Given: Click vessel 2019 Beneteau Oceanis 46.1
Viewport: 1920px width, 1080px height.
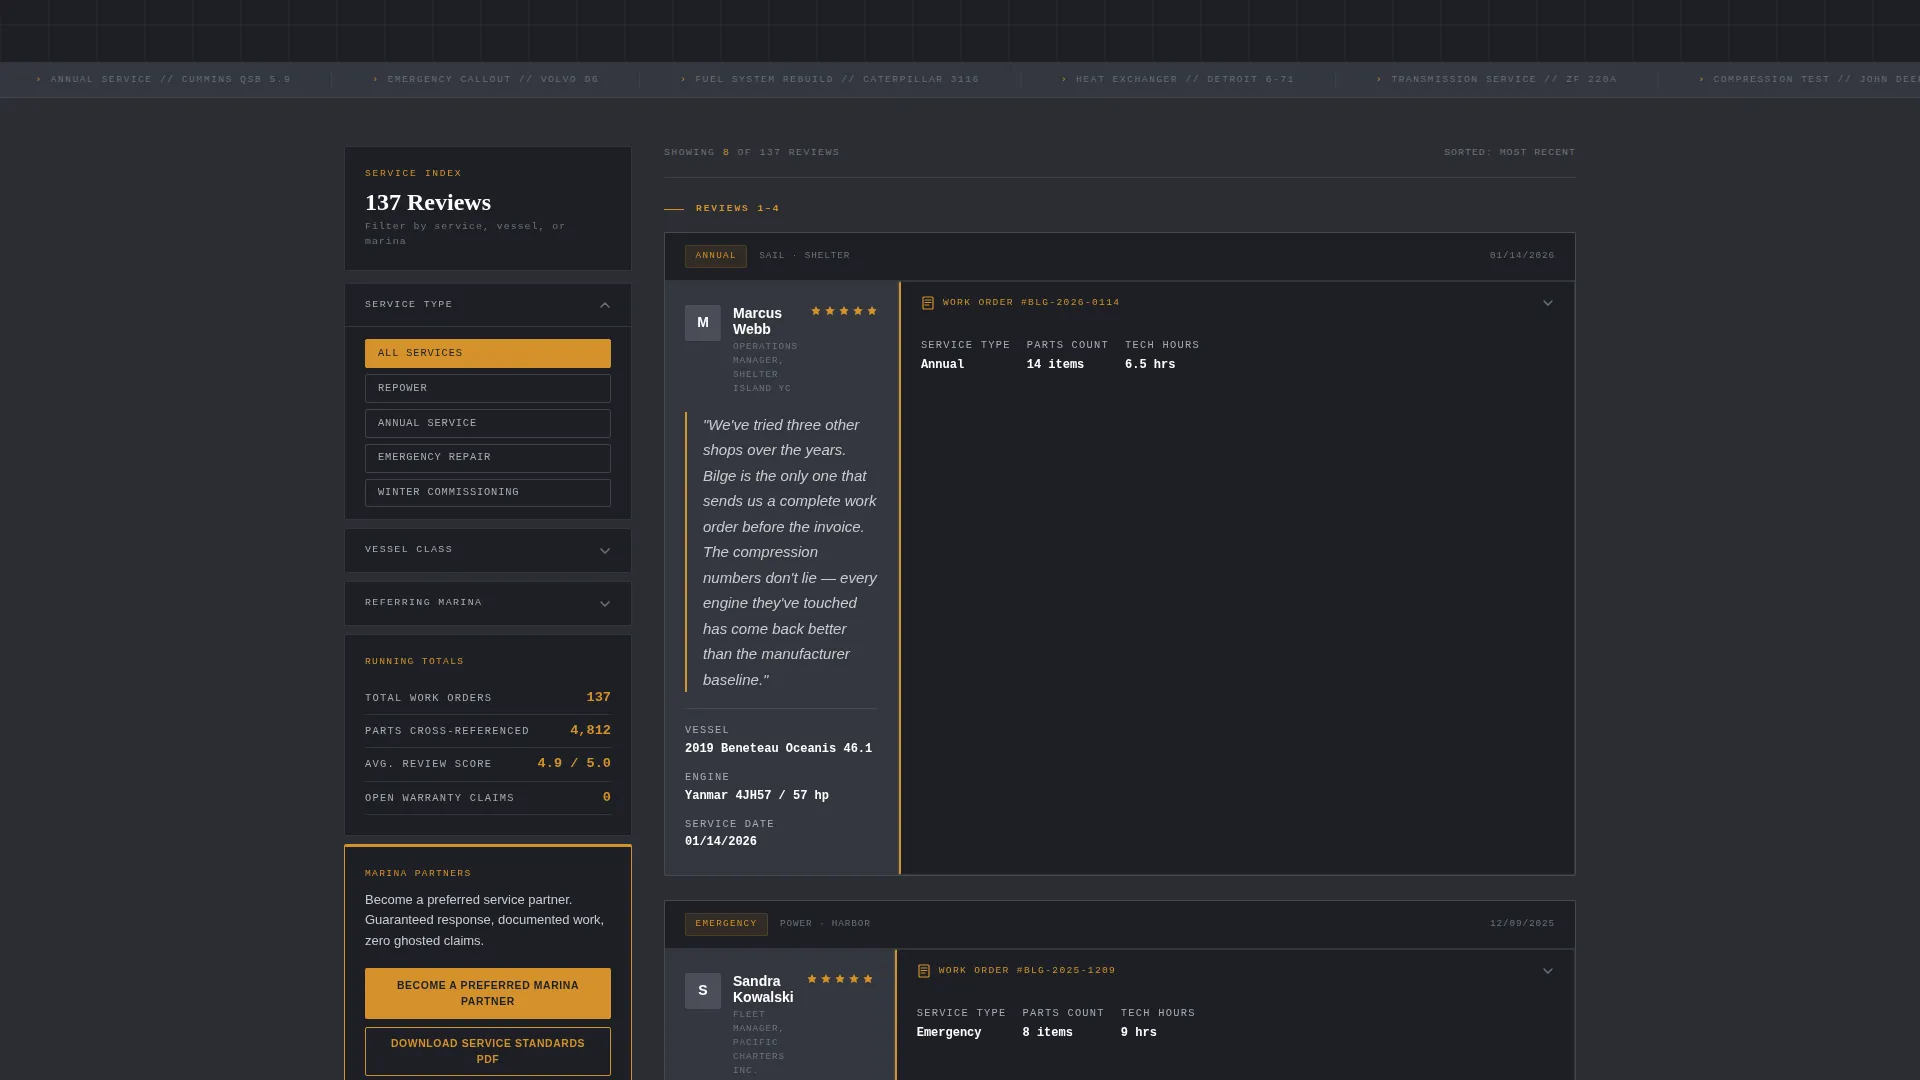Looking at the screenshot, I should pos(778,749).
